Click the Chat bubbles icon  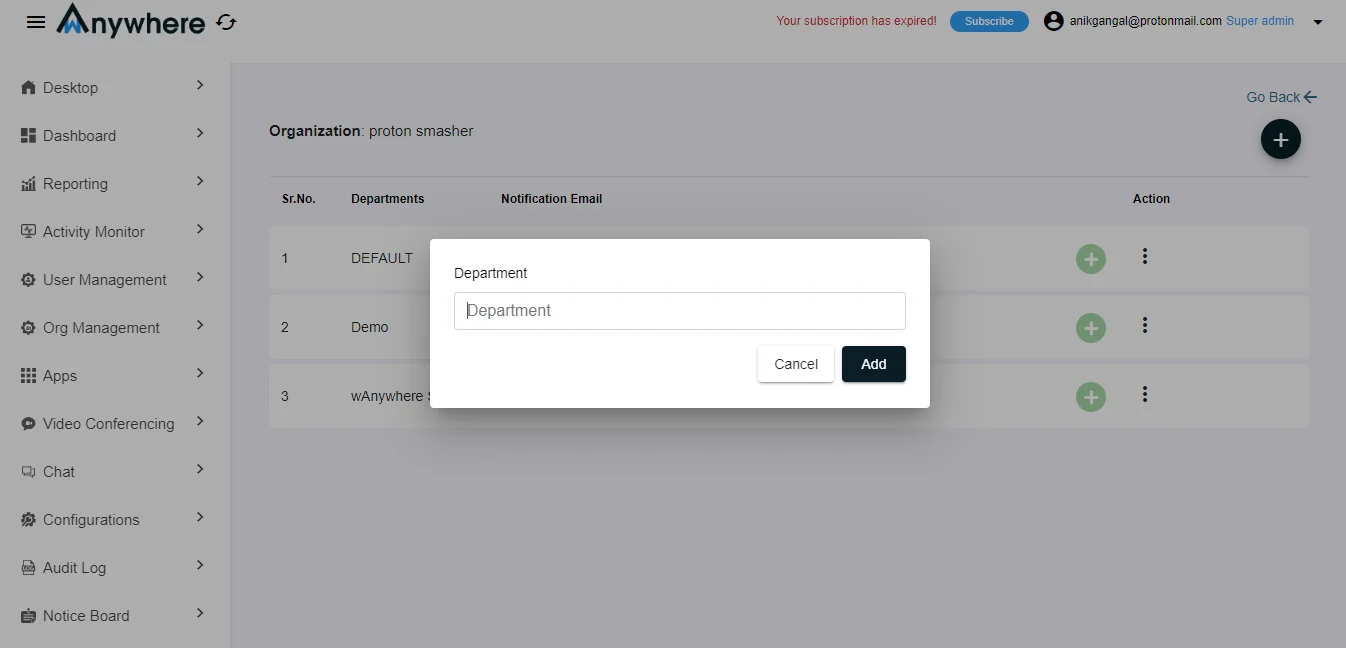(x=28, y=472)
